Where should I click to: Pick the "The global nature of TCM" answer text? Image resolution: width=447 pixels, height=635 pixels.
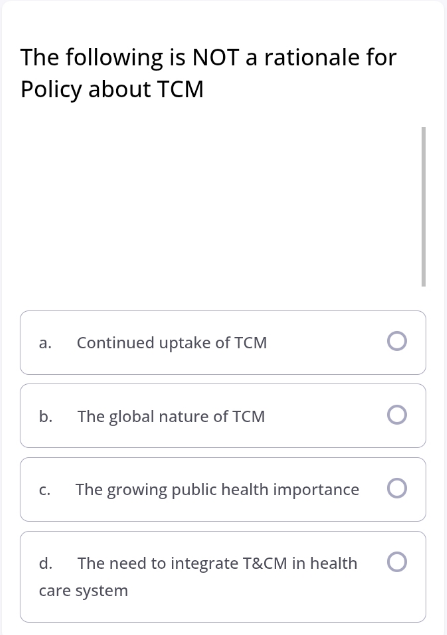171,416
